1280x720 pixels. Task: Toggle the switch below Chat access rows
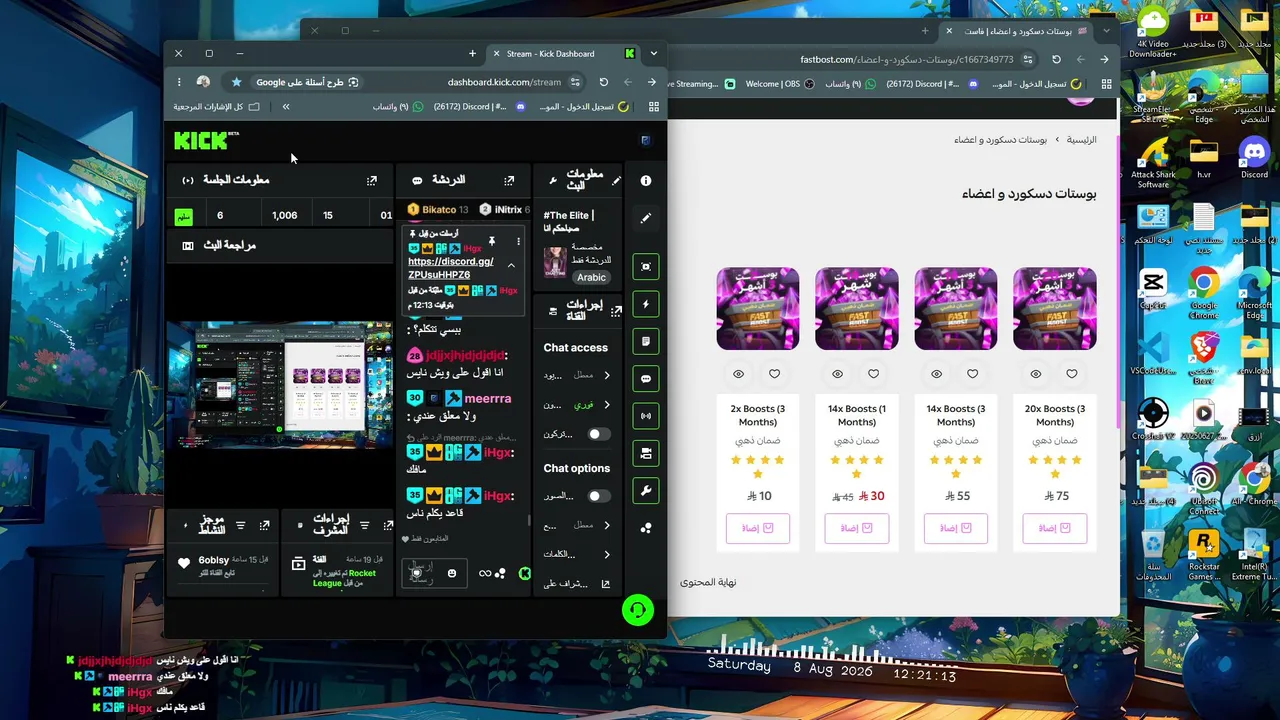click(597, 434)
